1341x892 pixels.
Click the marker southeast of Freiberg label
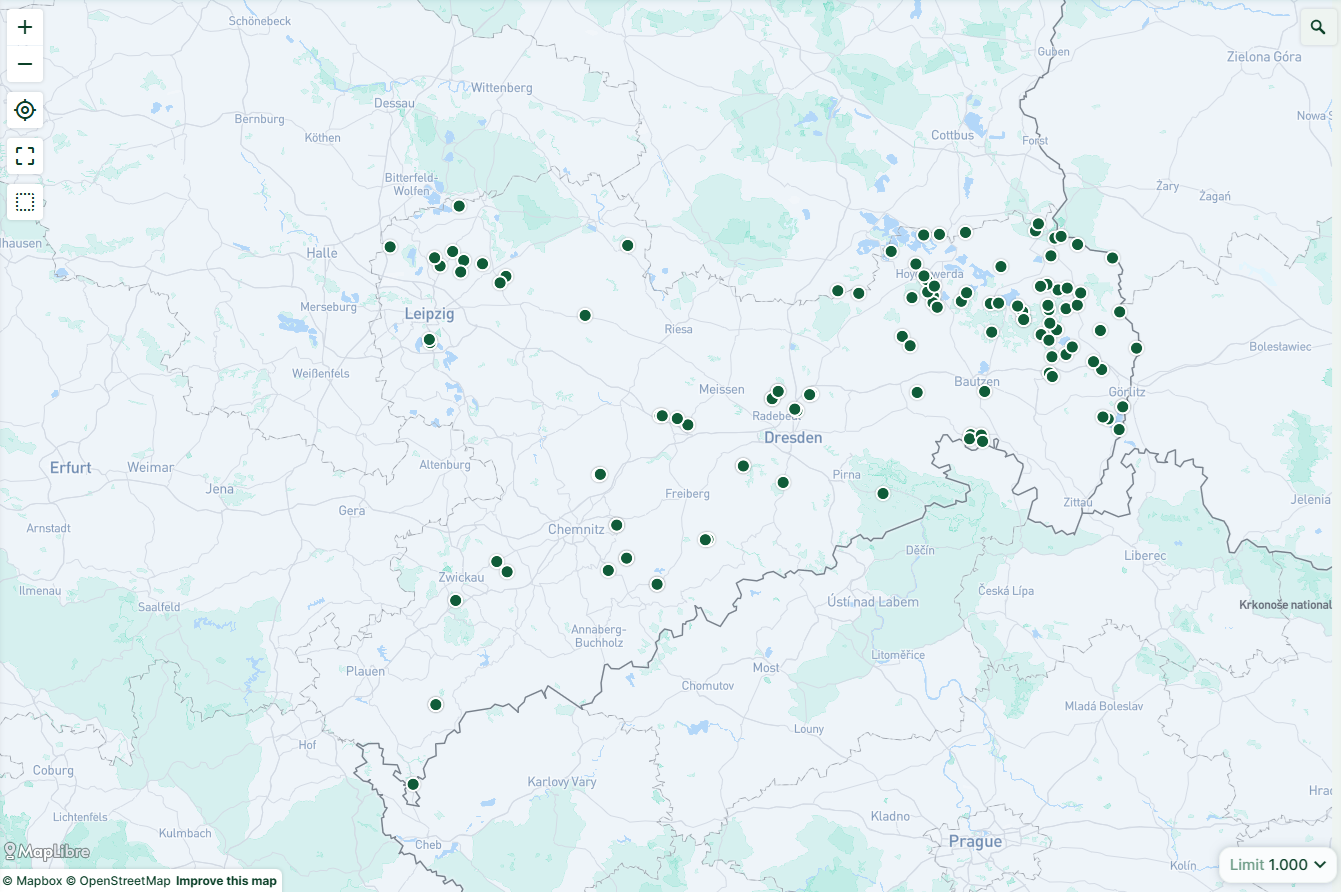point(706,540)
